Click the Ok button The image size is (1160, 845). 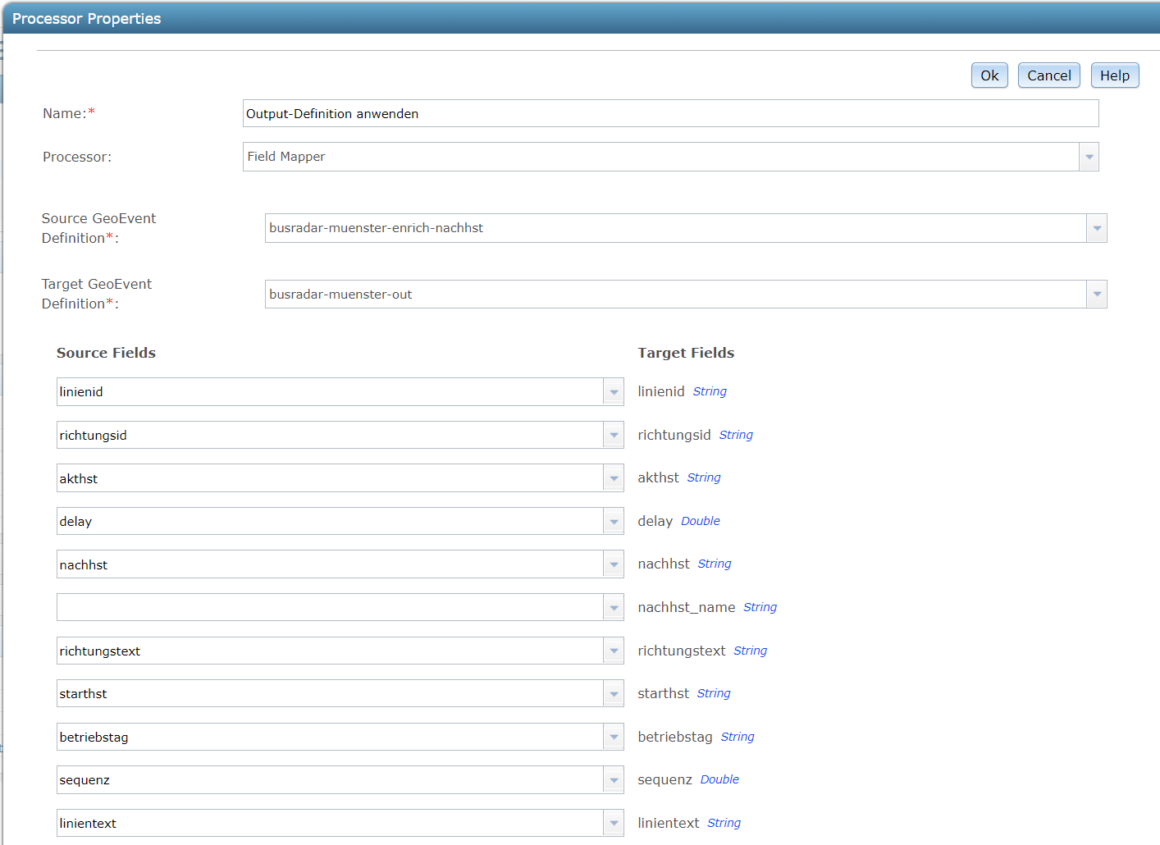(x=989, y=75)
